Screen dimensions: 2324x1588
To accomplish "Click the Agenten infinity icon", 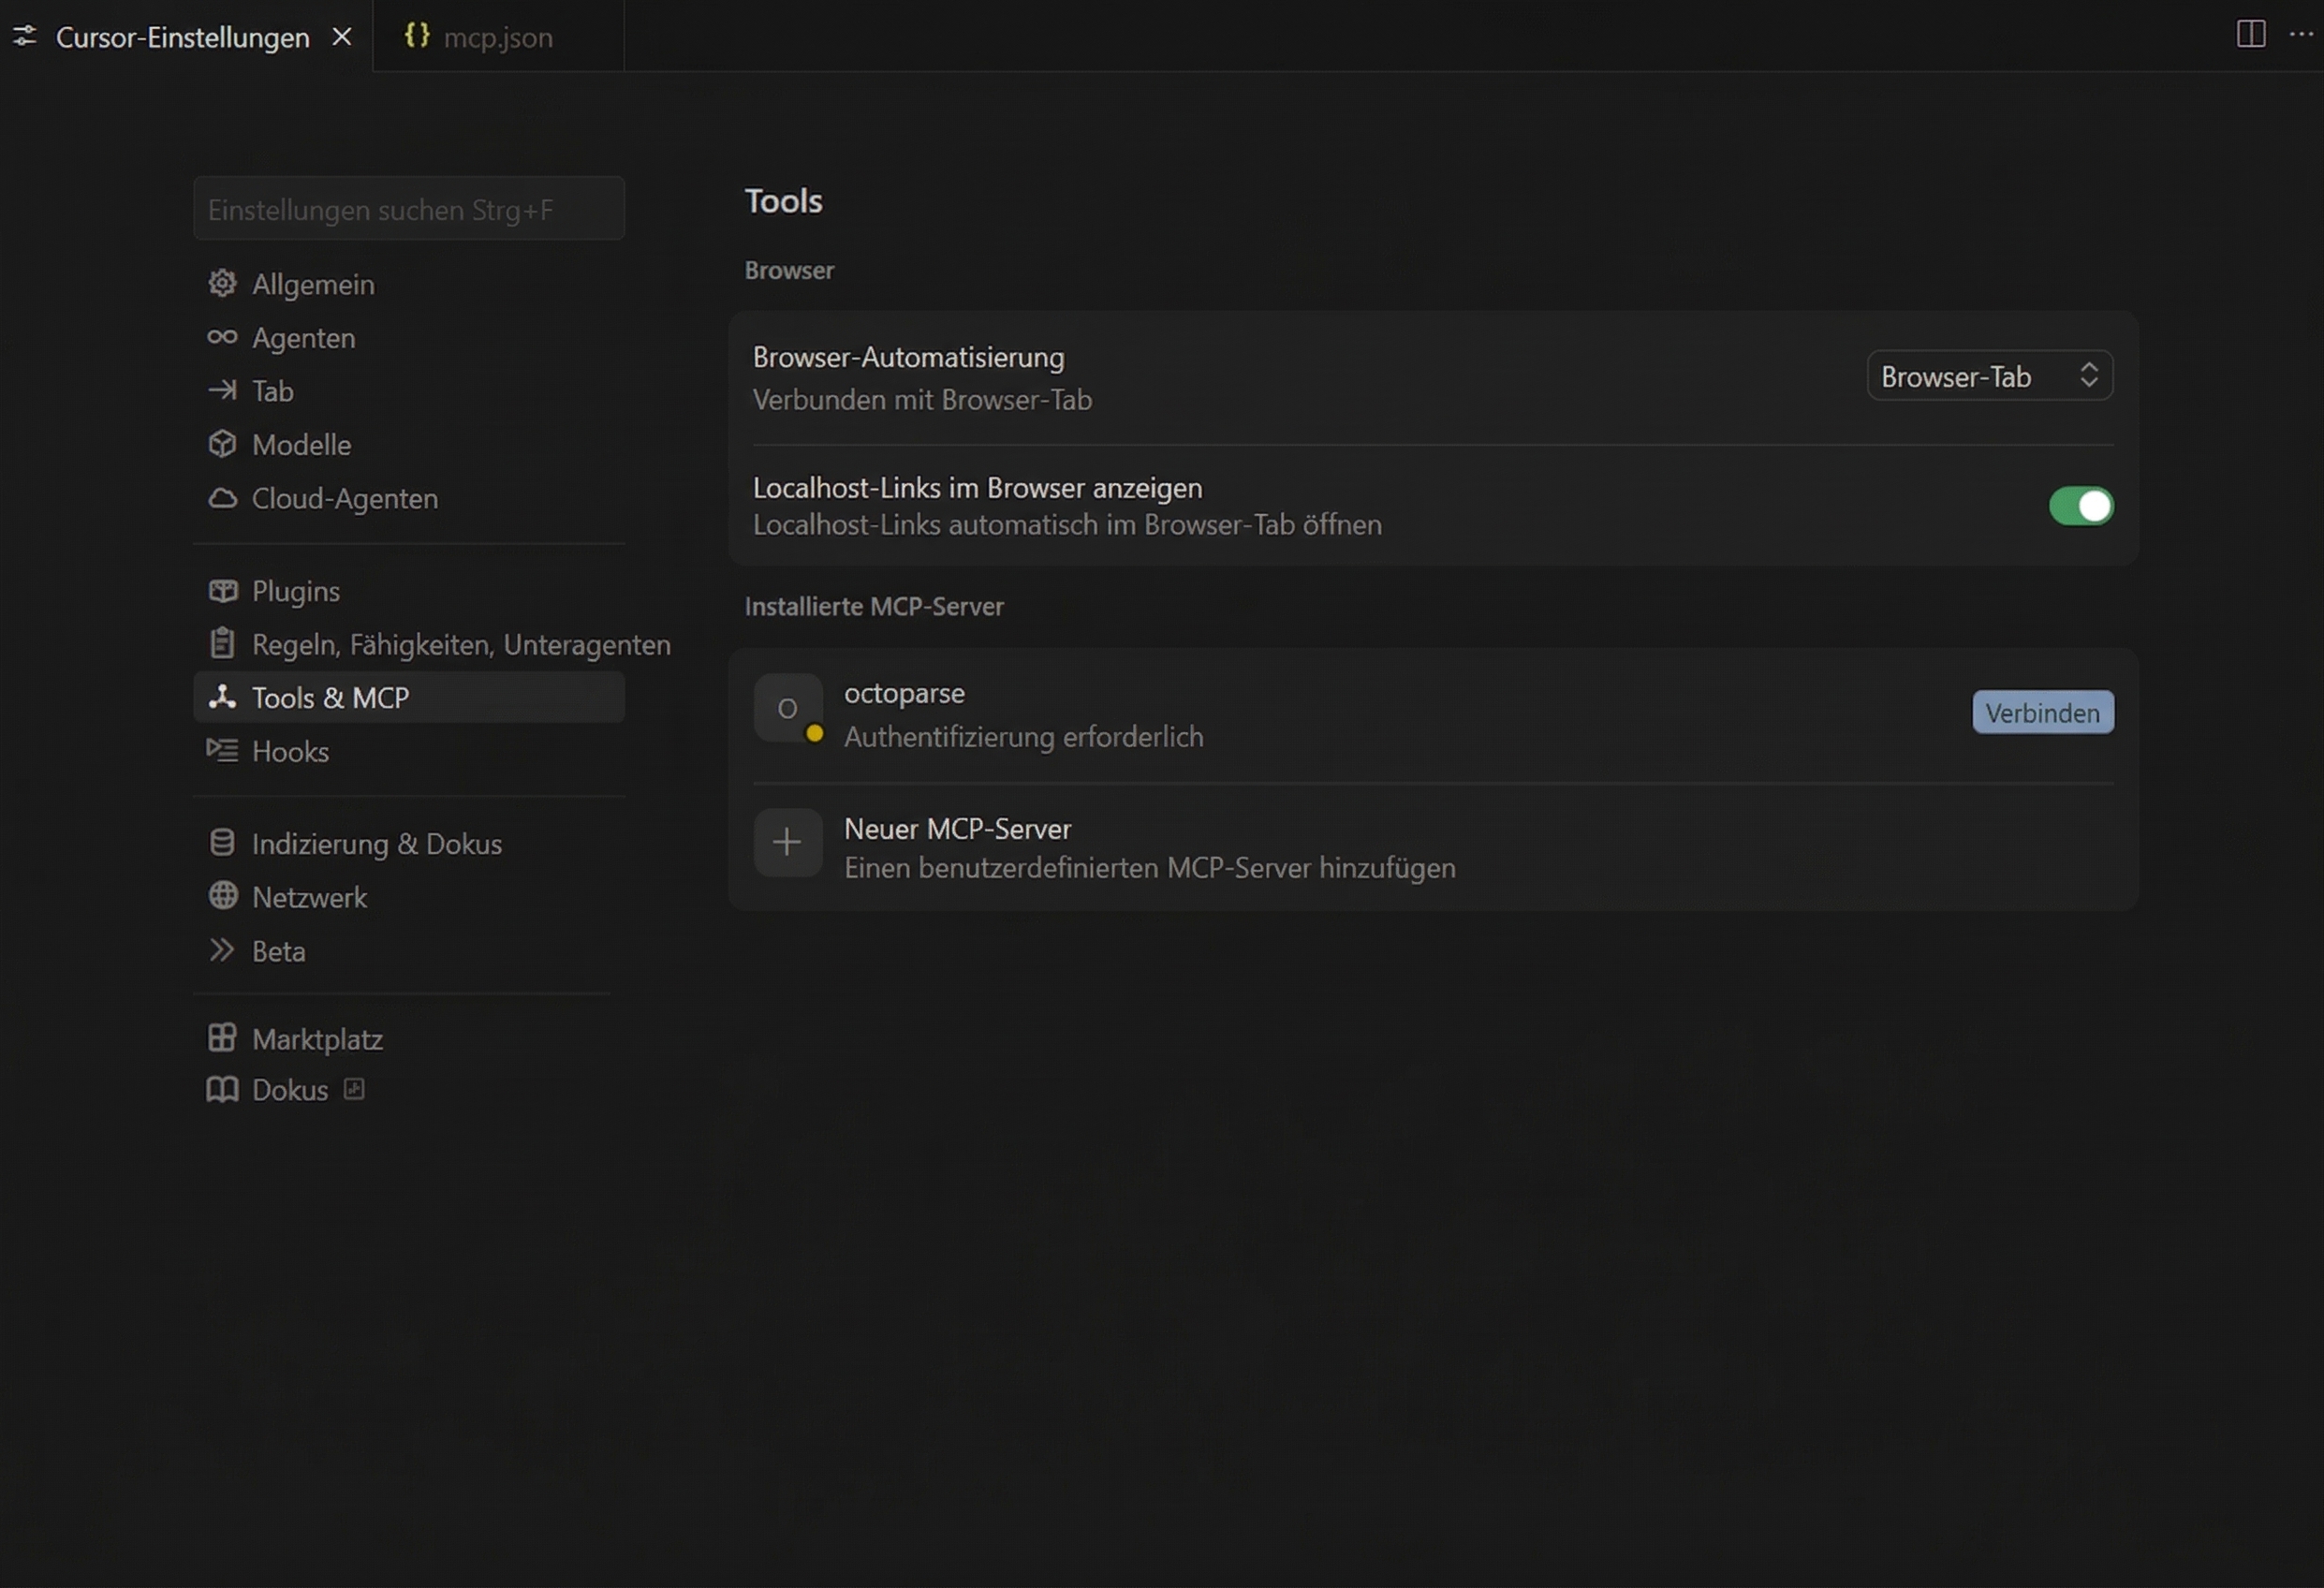I will 222,337.
